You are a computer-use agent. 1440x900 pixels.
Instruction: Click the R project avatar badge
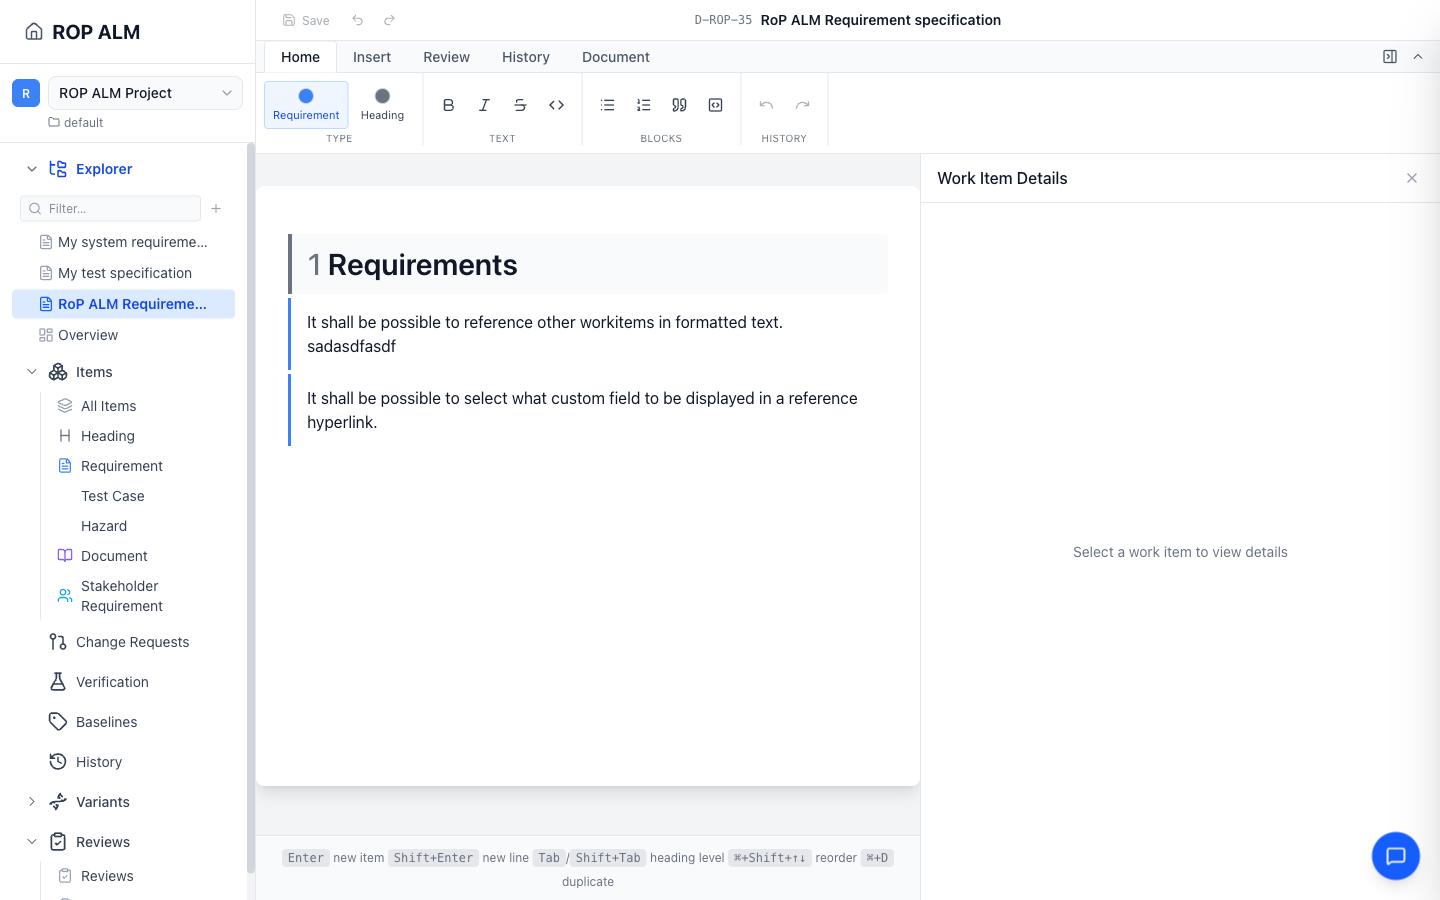[26, 93]
